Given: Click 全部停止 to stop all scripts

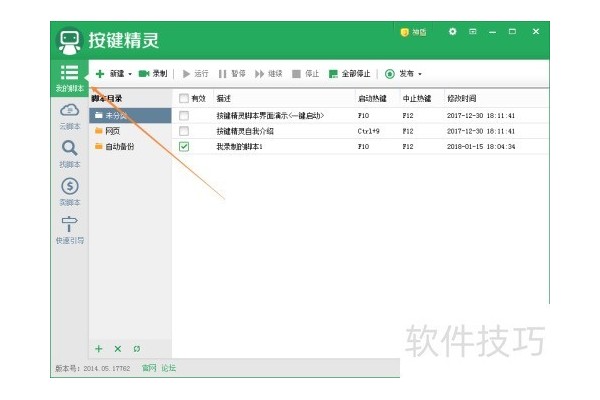Looking at the screenshot, I should (x=349, y=73).
